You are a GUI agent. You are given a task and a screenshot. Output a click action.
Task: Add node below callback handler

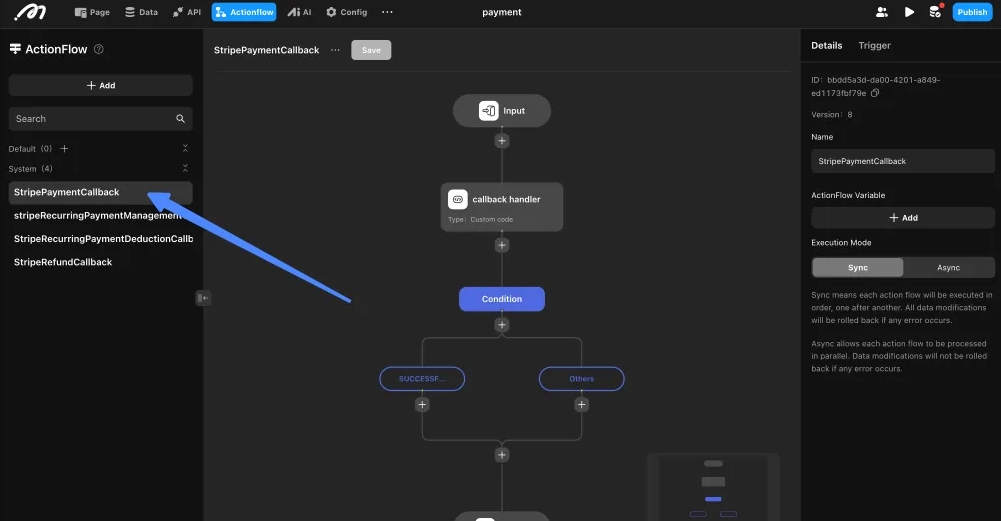point(502,245)
